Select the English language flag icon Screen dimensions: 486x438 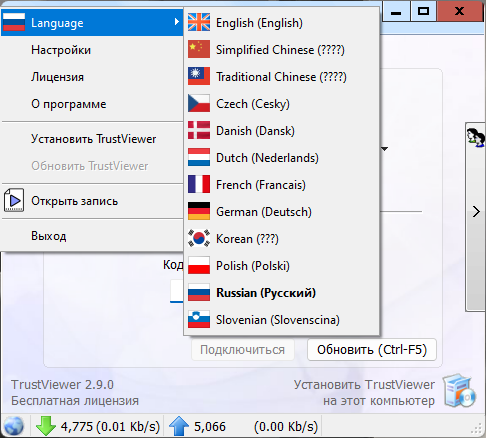click(x=199, y=22)
